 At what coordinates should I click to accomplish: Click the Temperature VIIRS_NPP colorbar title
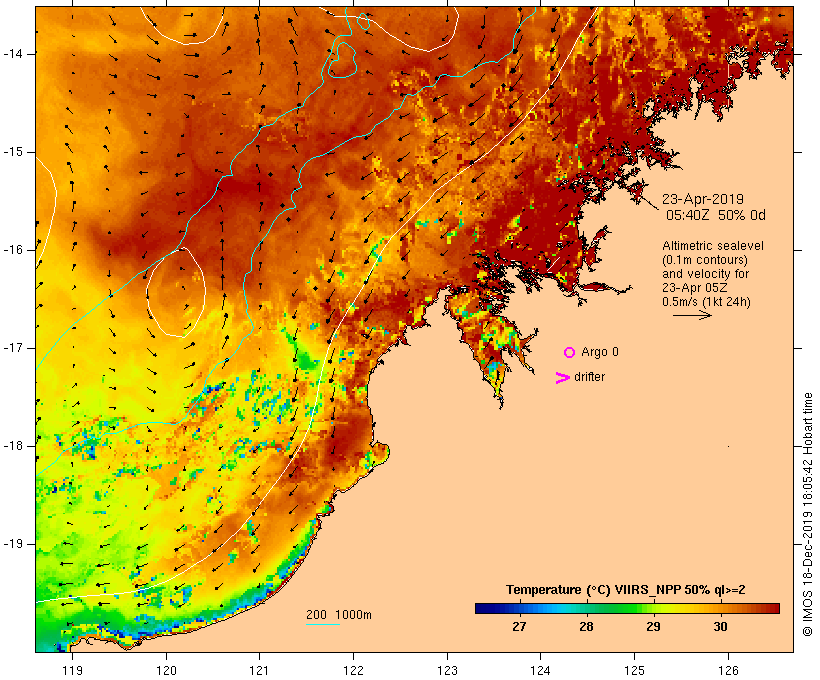pos(625,590)
